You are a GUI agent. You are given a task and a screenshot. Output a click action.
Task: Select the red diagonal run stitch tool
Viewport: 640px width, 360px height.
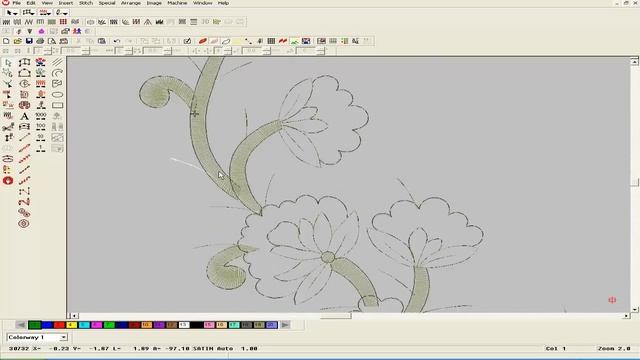point(24,148)
